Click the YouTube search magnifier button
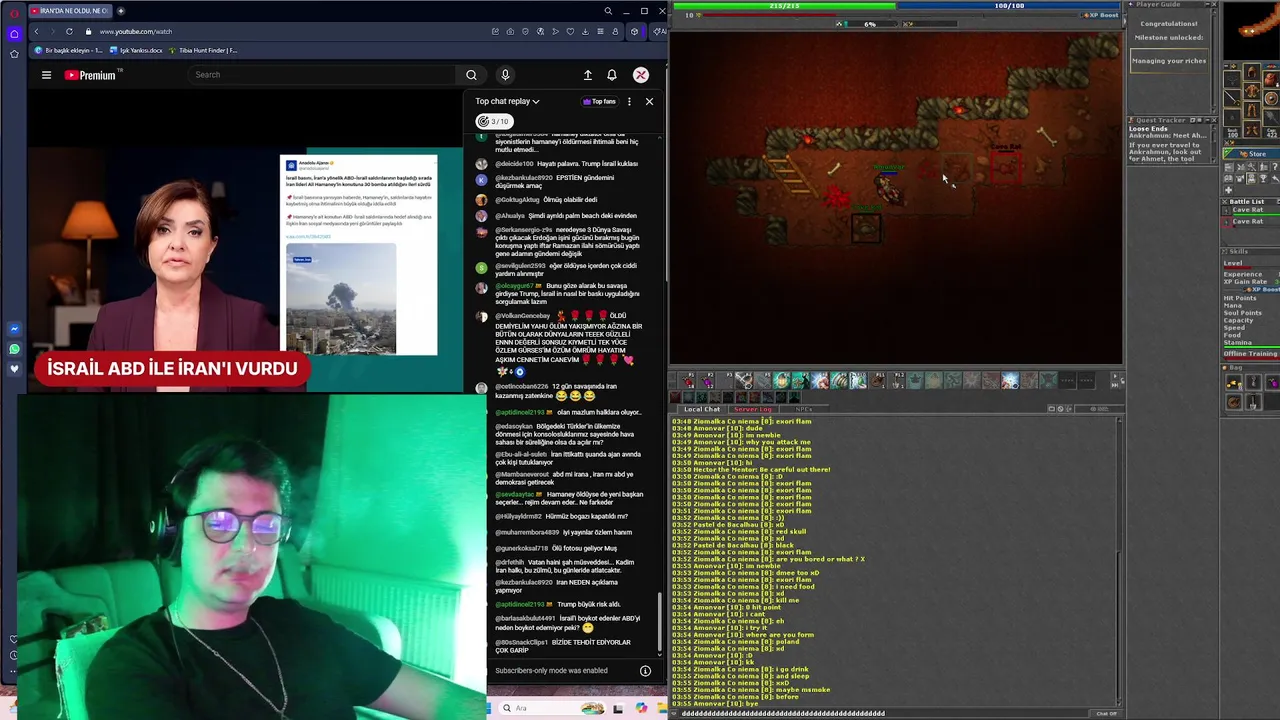The height and width of the screenshot is (720, 1280). coord(471,75)
